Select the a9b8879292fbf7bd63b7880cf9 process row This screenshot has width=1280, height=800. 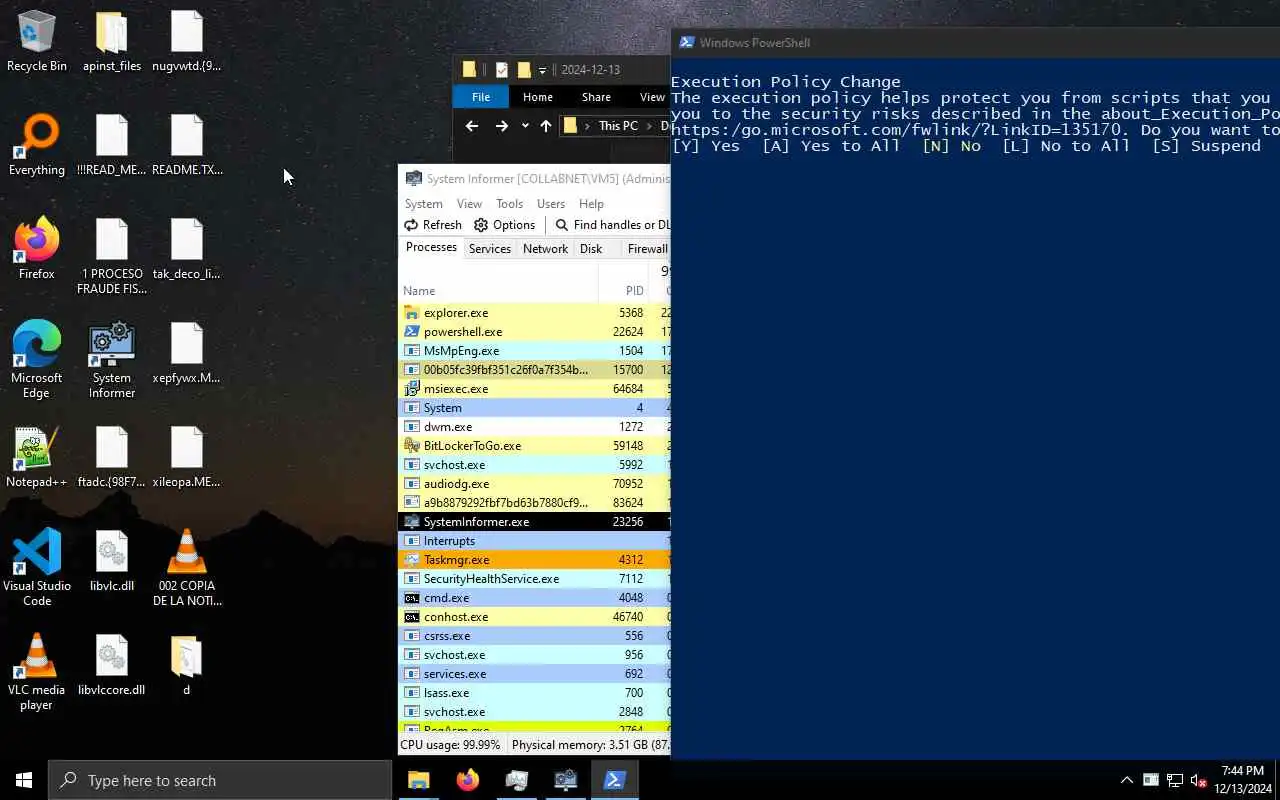534,503
